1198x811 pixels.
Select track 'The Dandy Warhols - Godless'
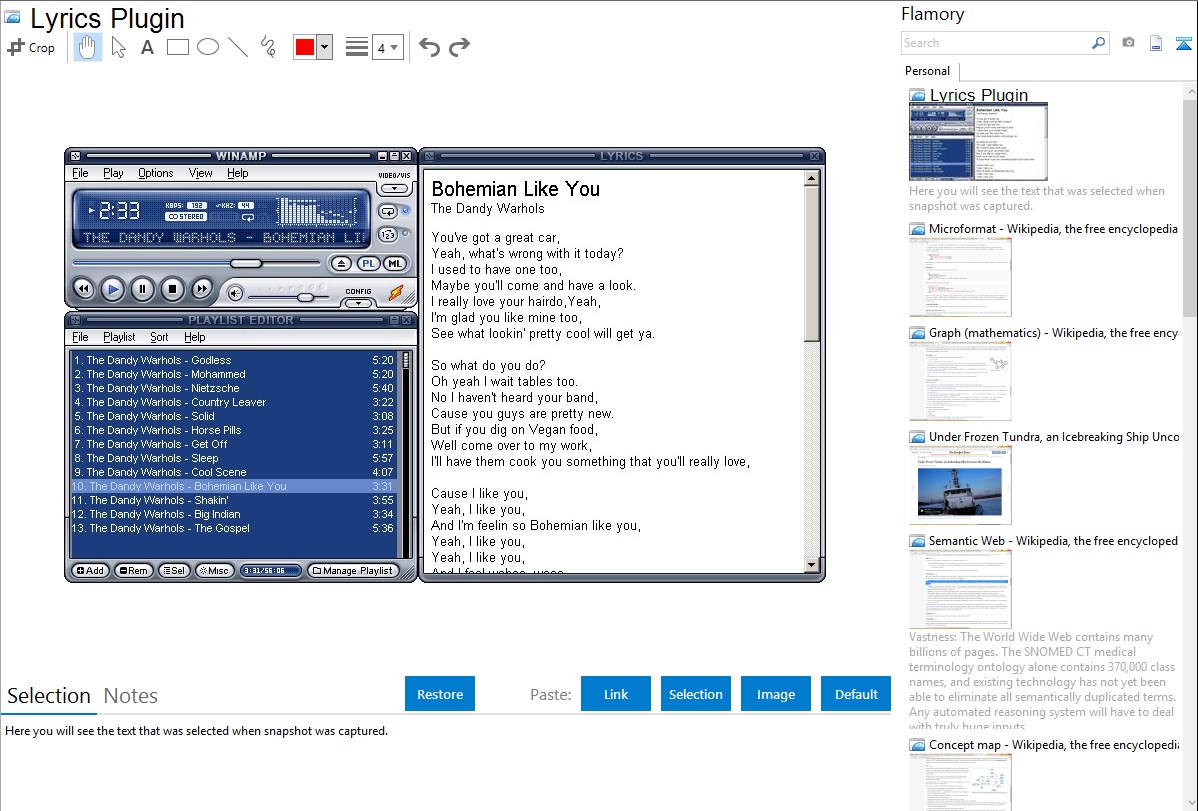coord(233,360)
